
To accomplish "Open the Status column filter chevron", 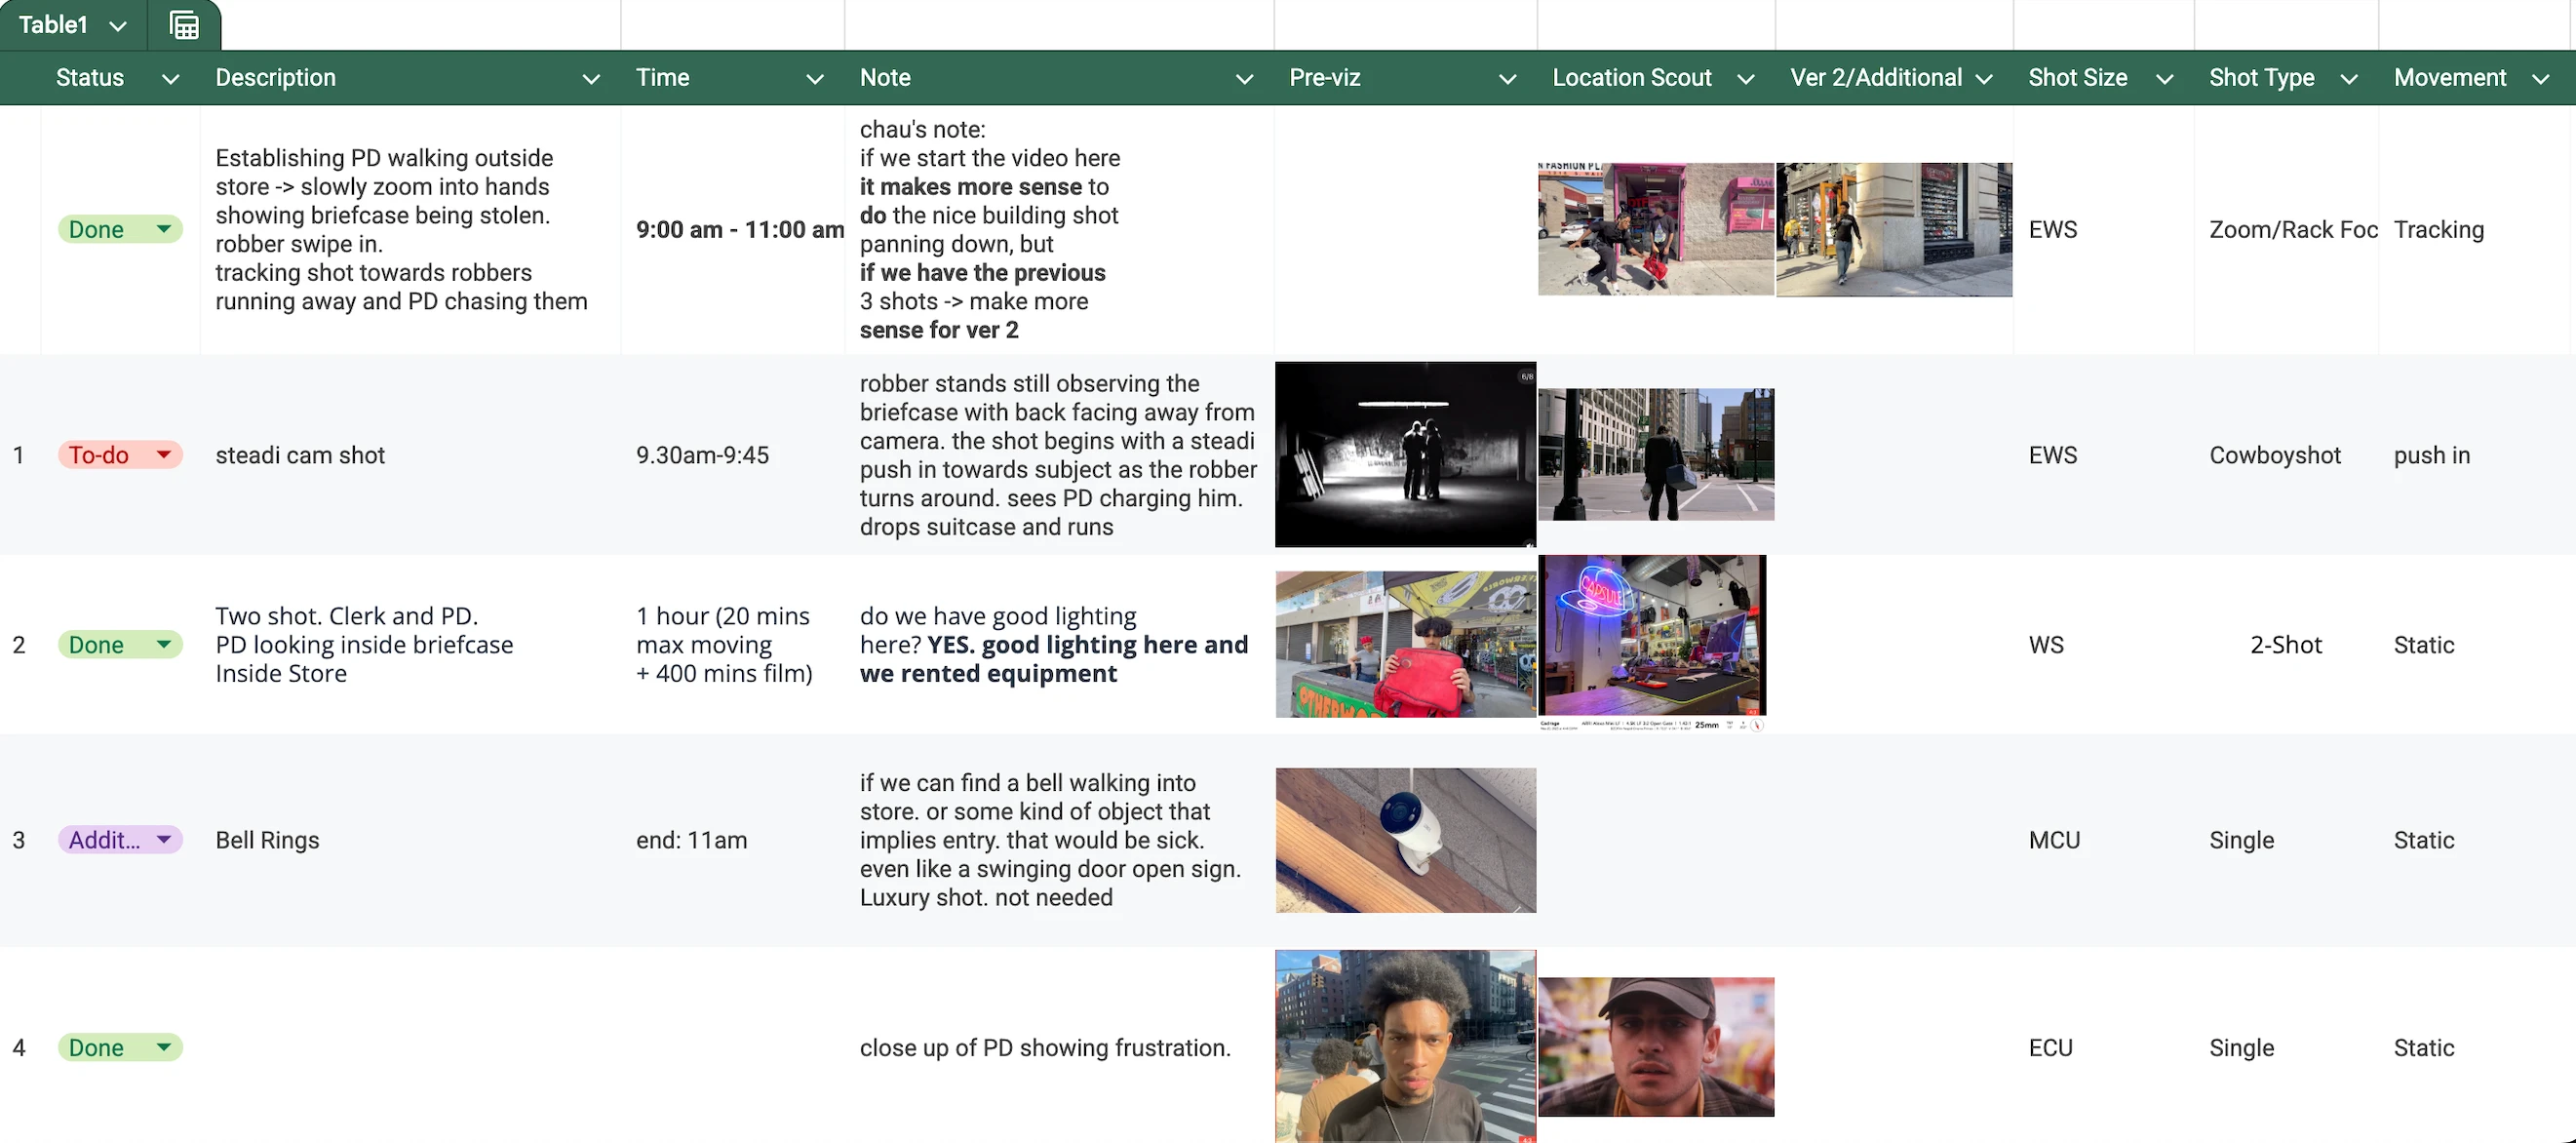I will coord(170,79).
